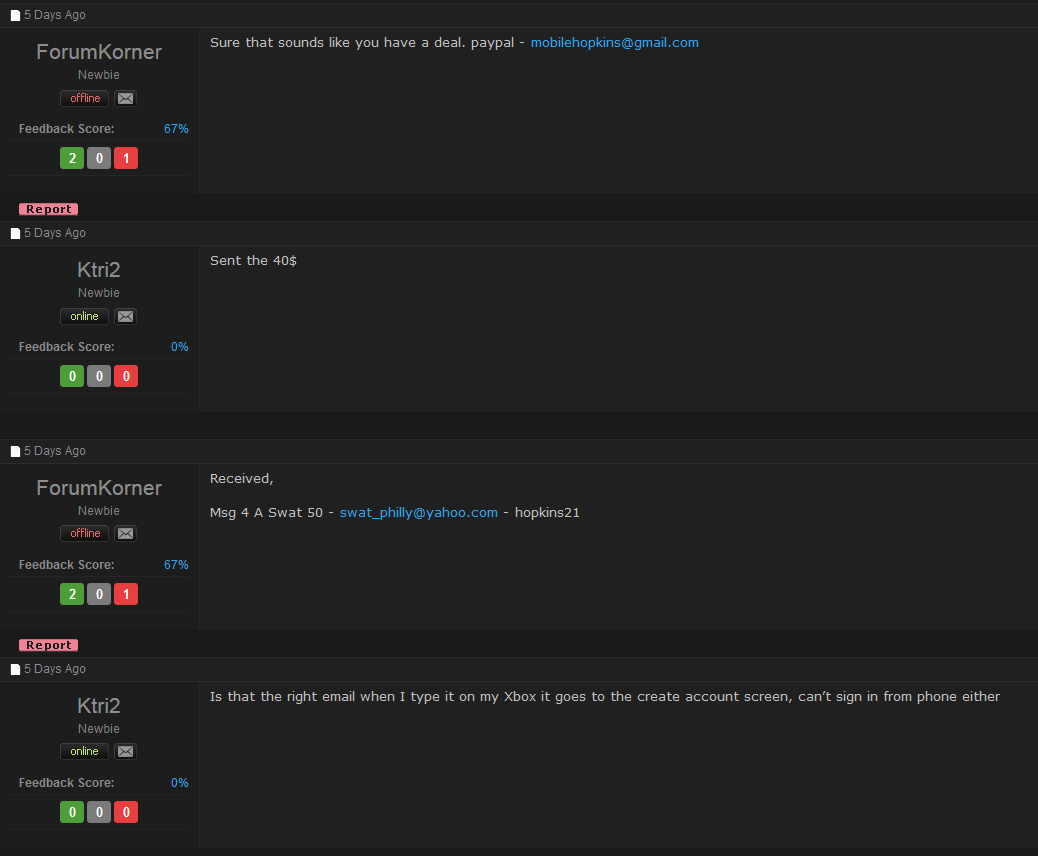Open ForumKorner's profile from the first post's username

click(99, 52)
